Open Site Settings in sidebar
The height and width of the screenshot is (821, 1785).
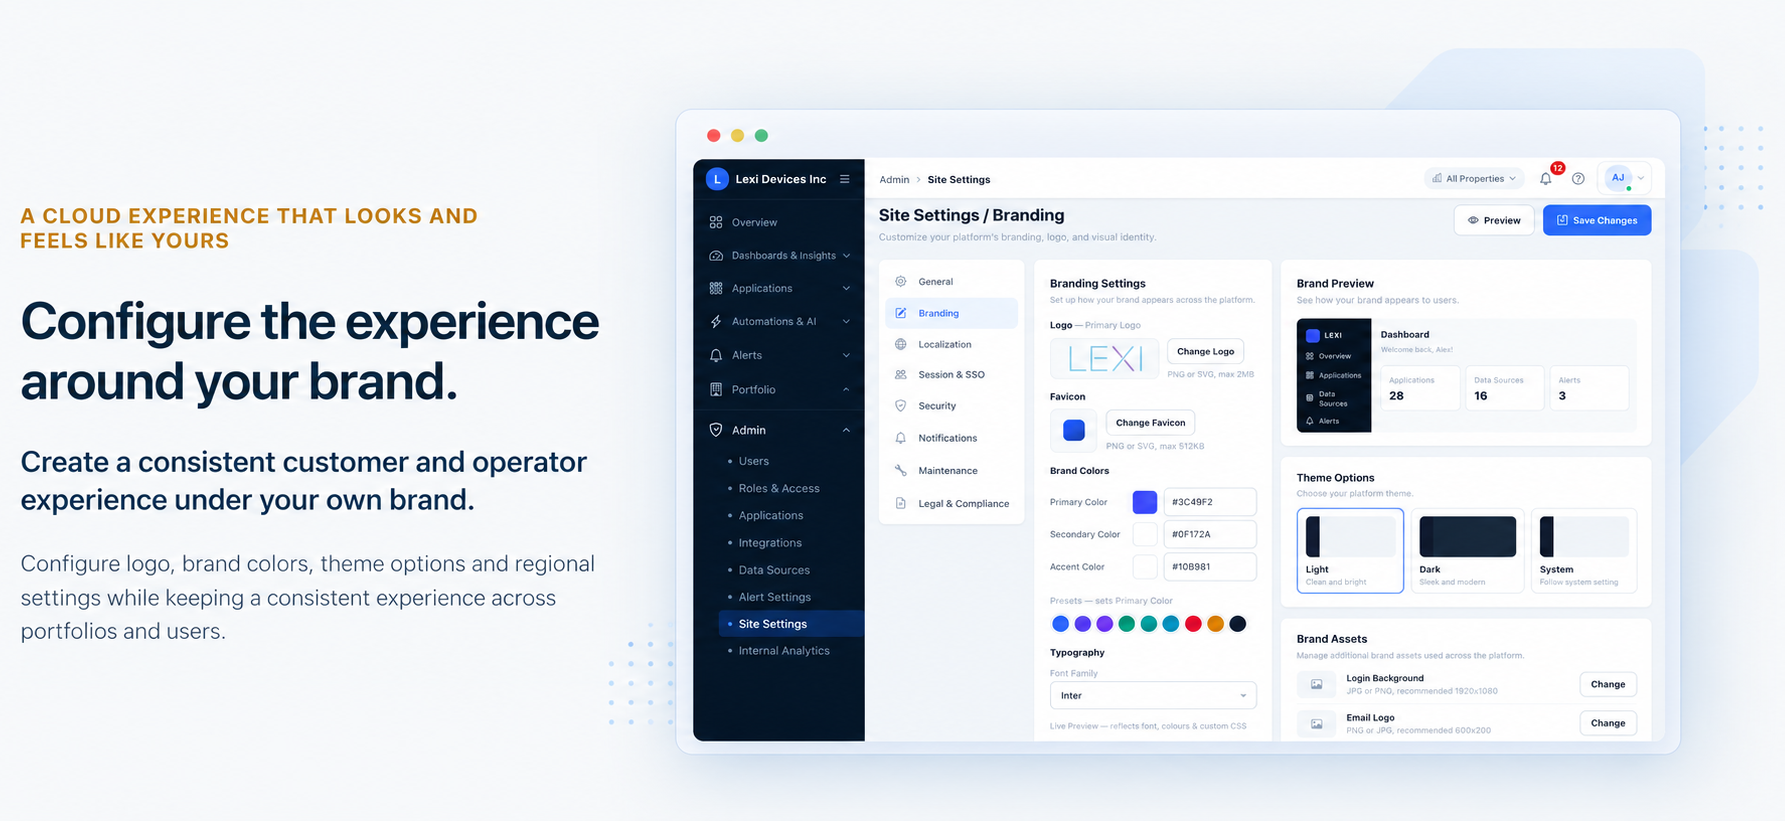pos(790,623)
